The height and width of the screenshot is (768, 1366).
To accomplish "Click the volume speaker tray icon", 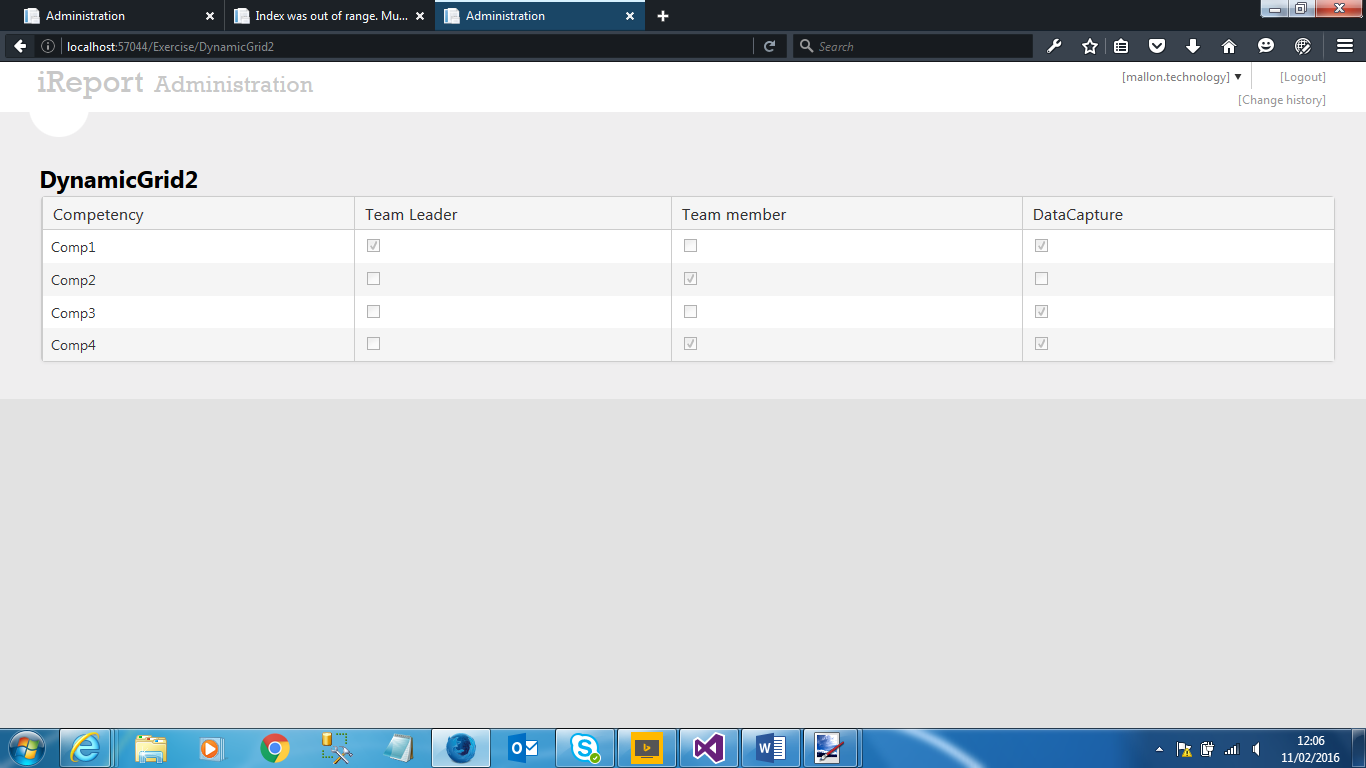I will (x=1256, y=749).
